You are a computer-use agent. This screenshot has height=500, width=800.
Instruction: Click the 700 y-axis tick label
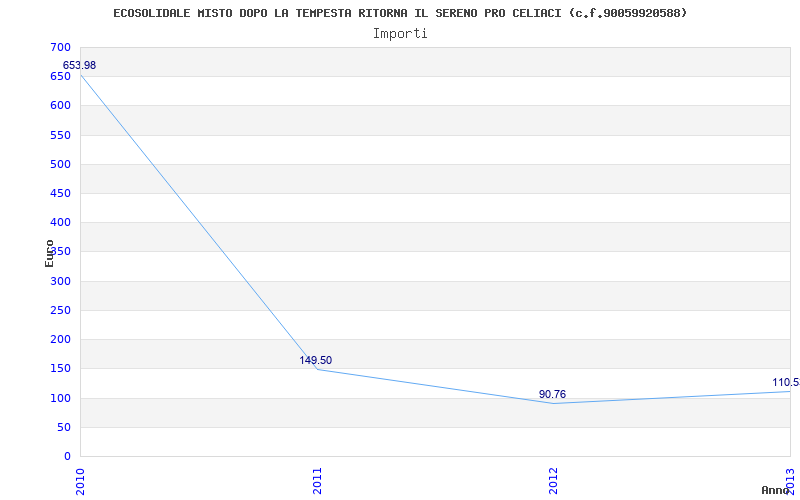60,47
